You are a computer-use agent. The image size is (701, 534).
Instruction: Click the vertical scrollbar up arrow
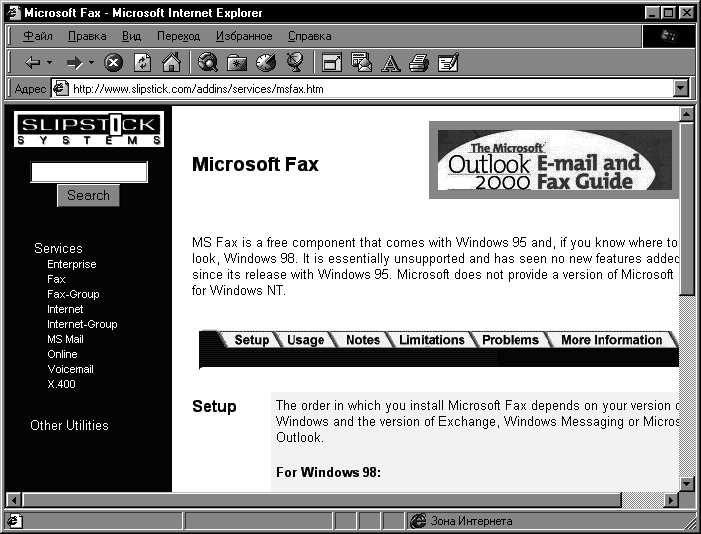[686, 114]
